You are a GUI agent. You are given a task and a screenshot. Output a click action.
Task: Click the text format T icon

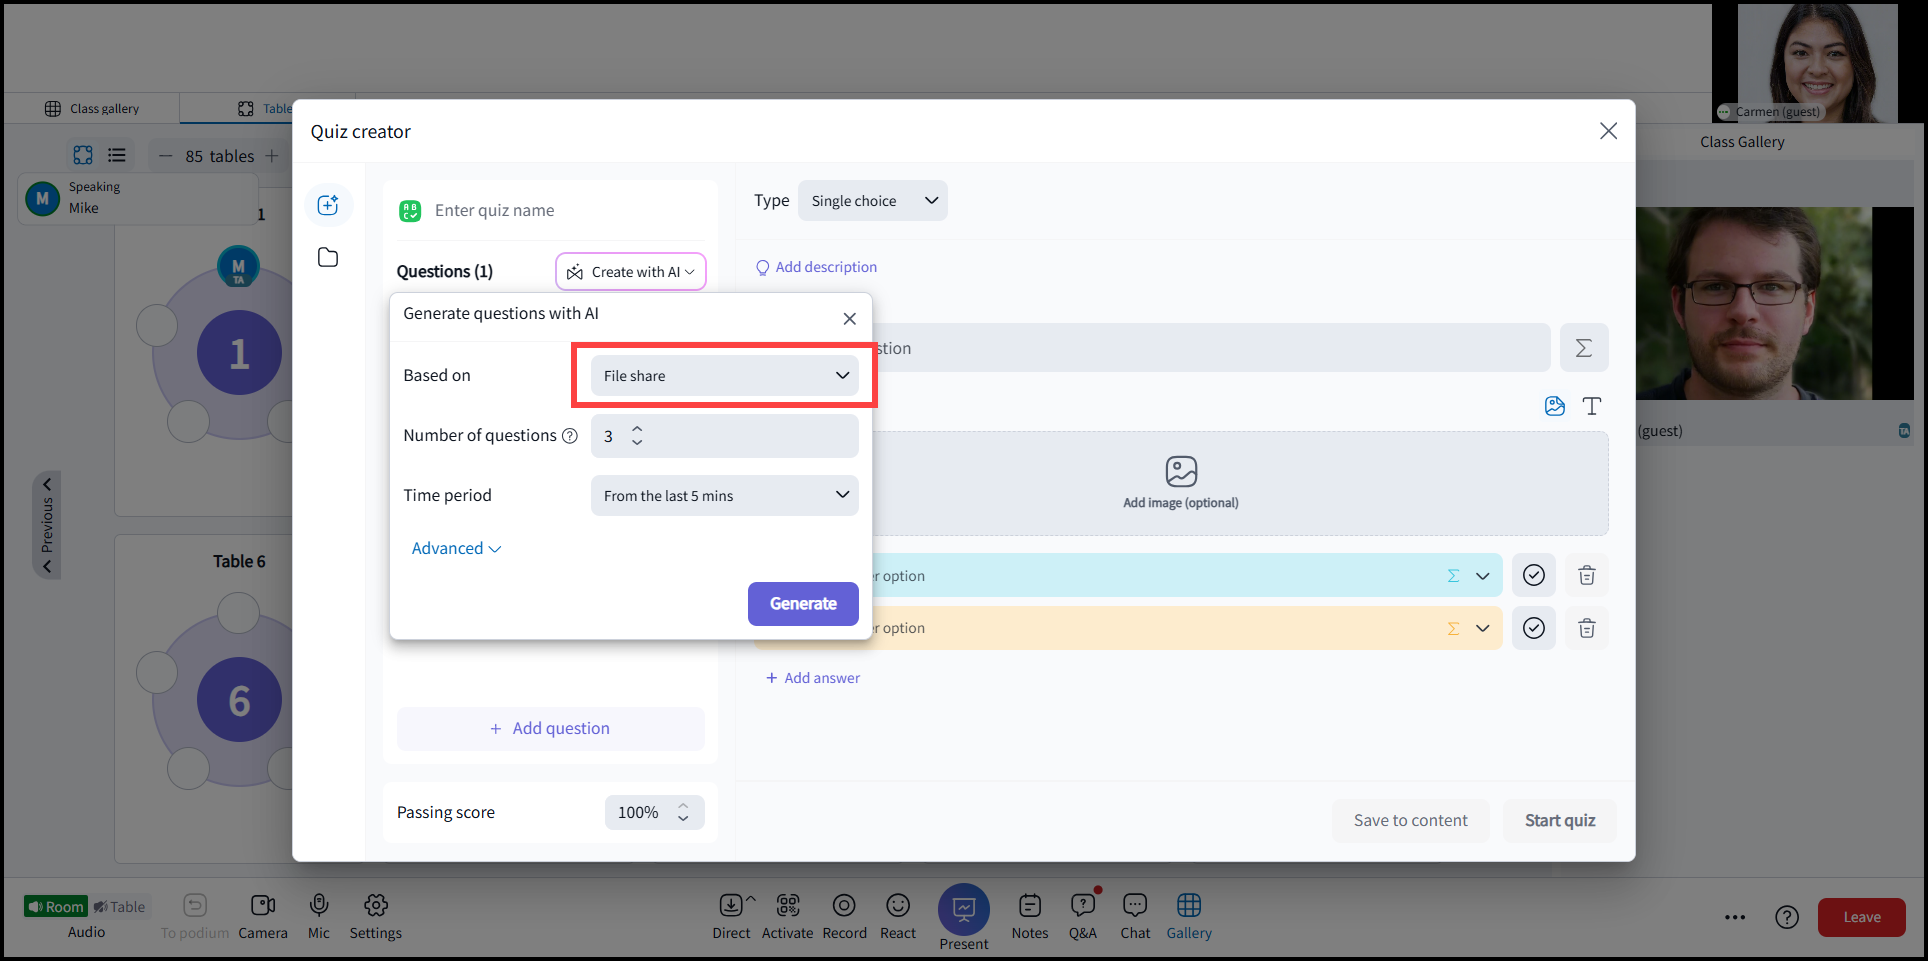[1592, 406]
